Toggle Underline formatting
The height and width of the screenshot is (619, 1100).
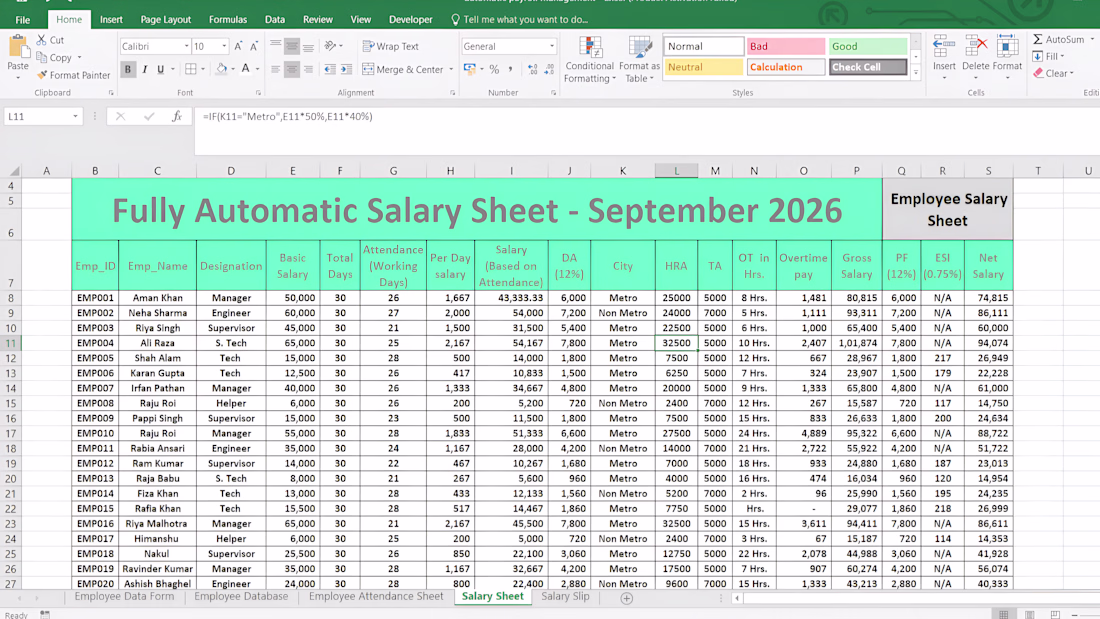point(161,69)
